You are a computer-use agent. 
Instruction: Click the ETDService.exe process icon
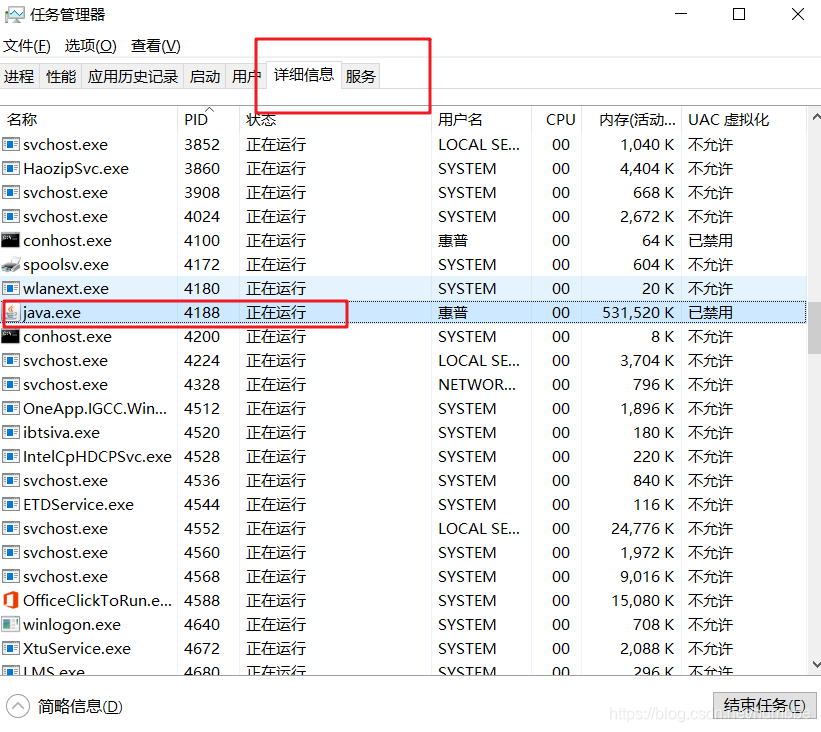[11, 504]
